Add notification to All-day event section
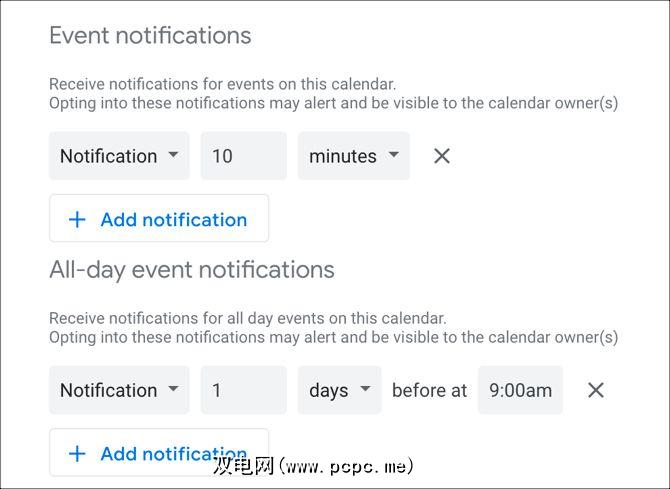The image size is (670, 489). pyautogui.click(x=159, y=453)
